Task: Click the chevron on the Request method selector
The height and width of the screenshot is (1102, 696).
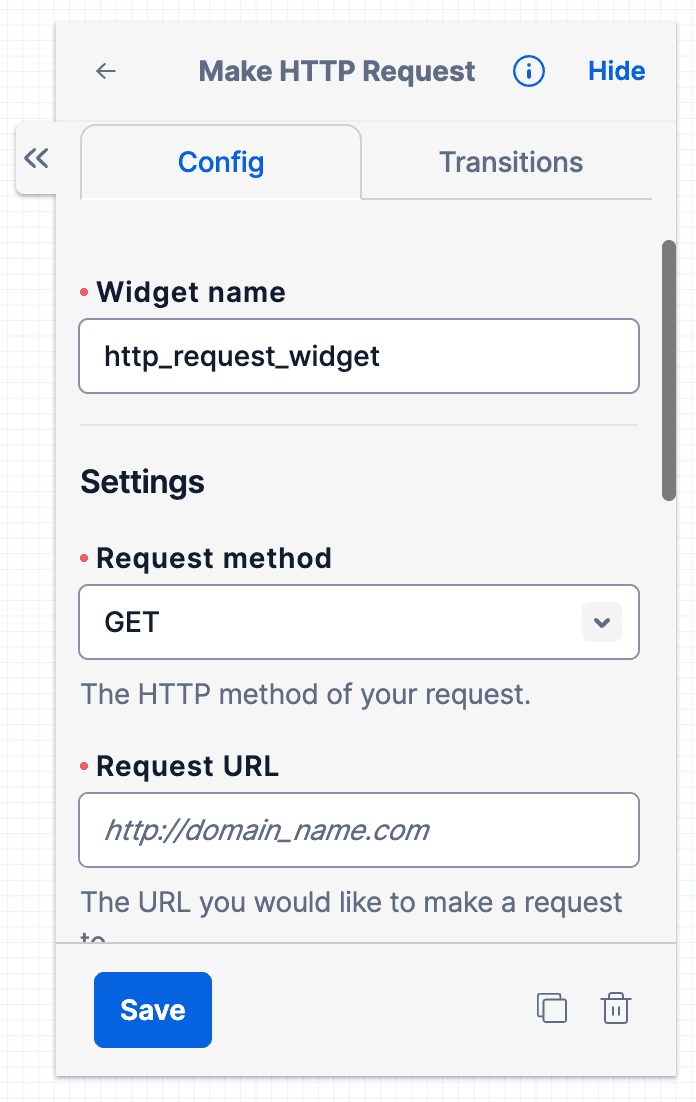Action: [601, 622]
